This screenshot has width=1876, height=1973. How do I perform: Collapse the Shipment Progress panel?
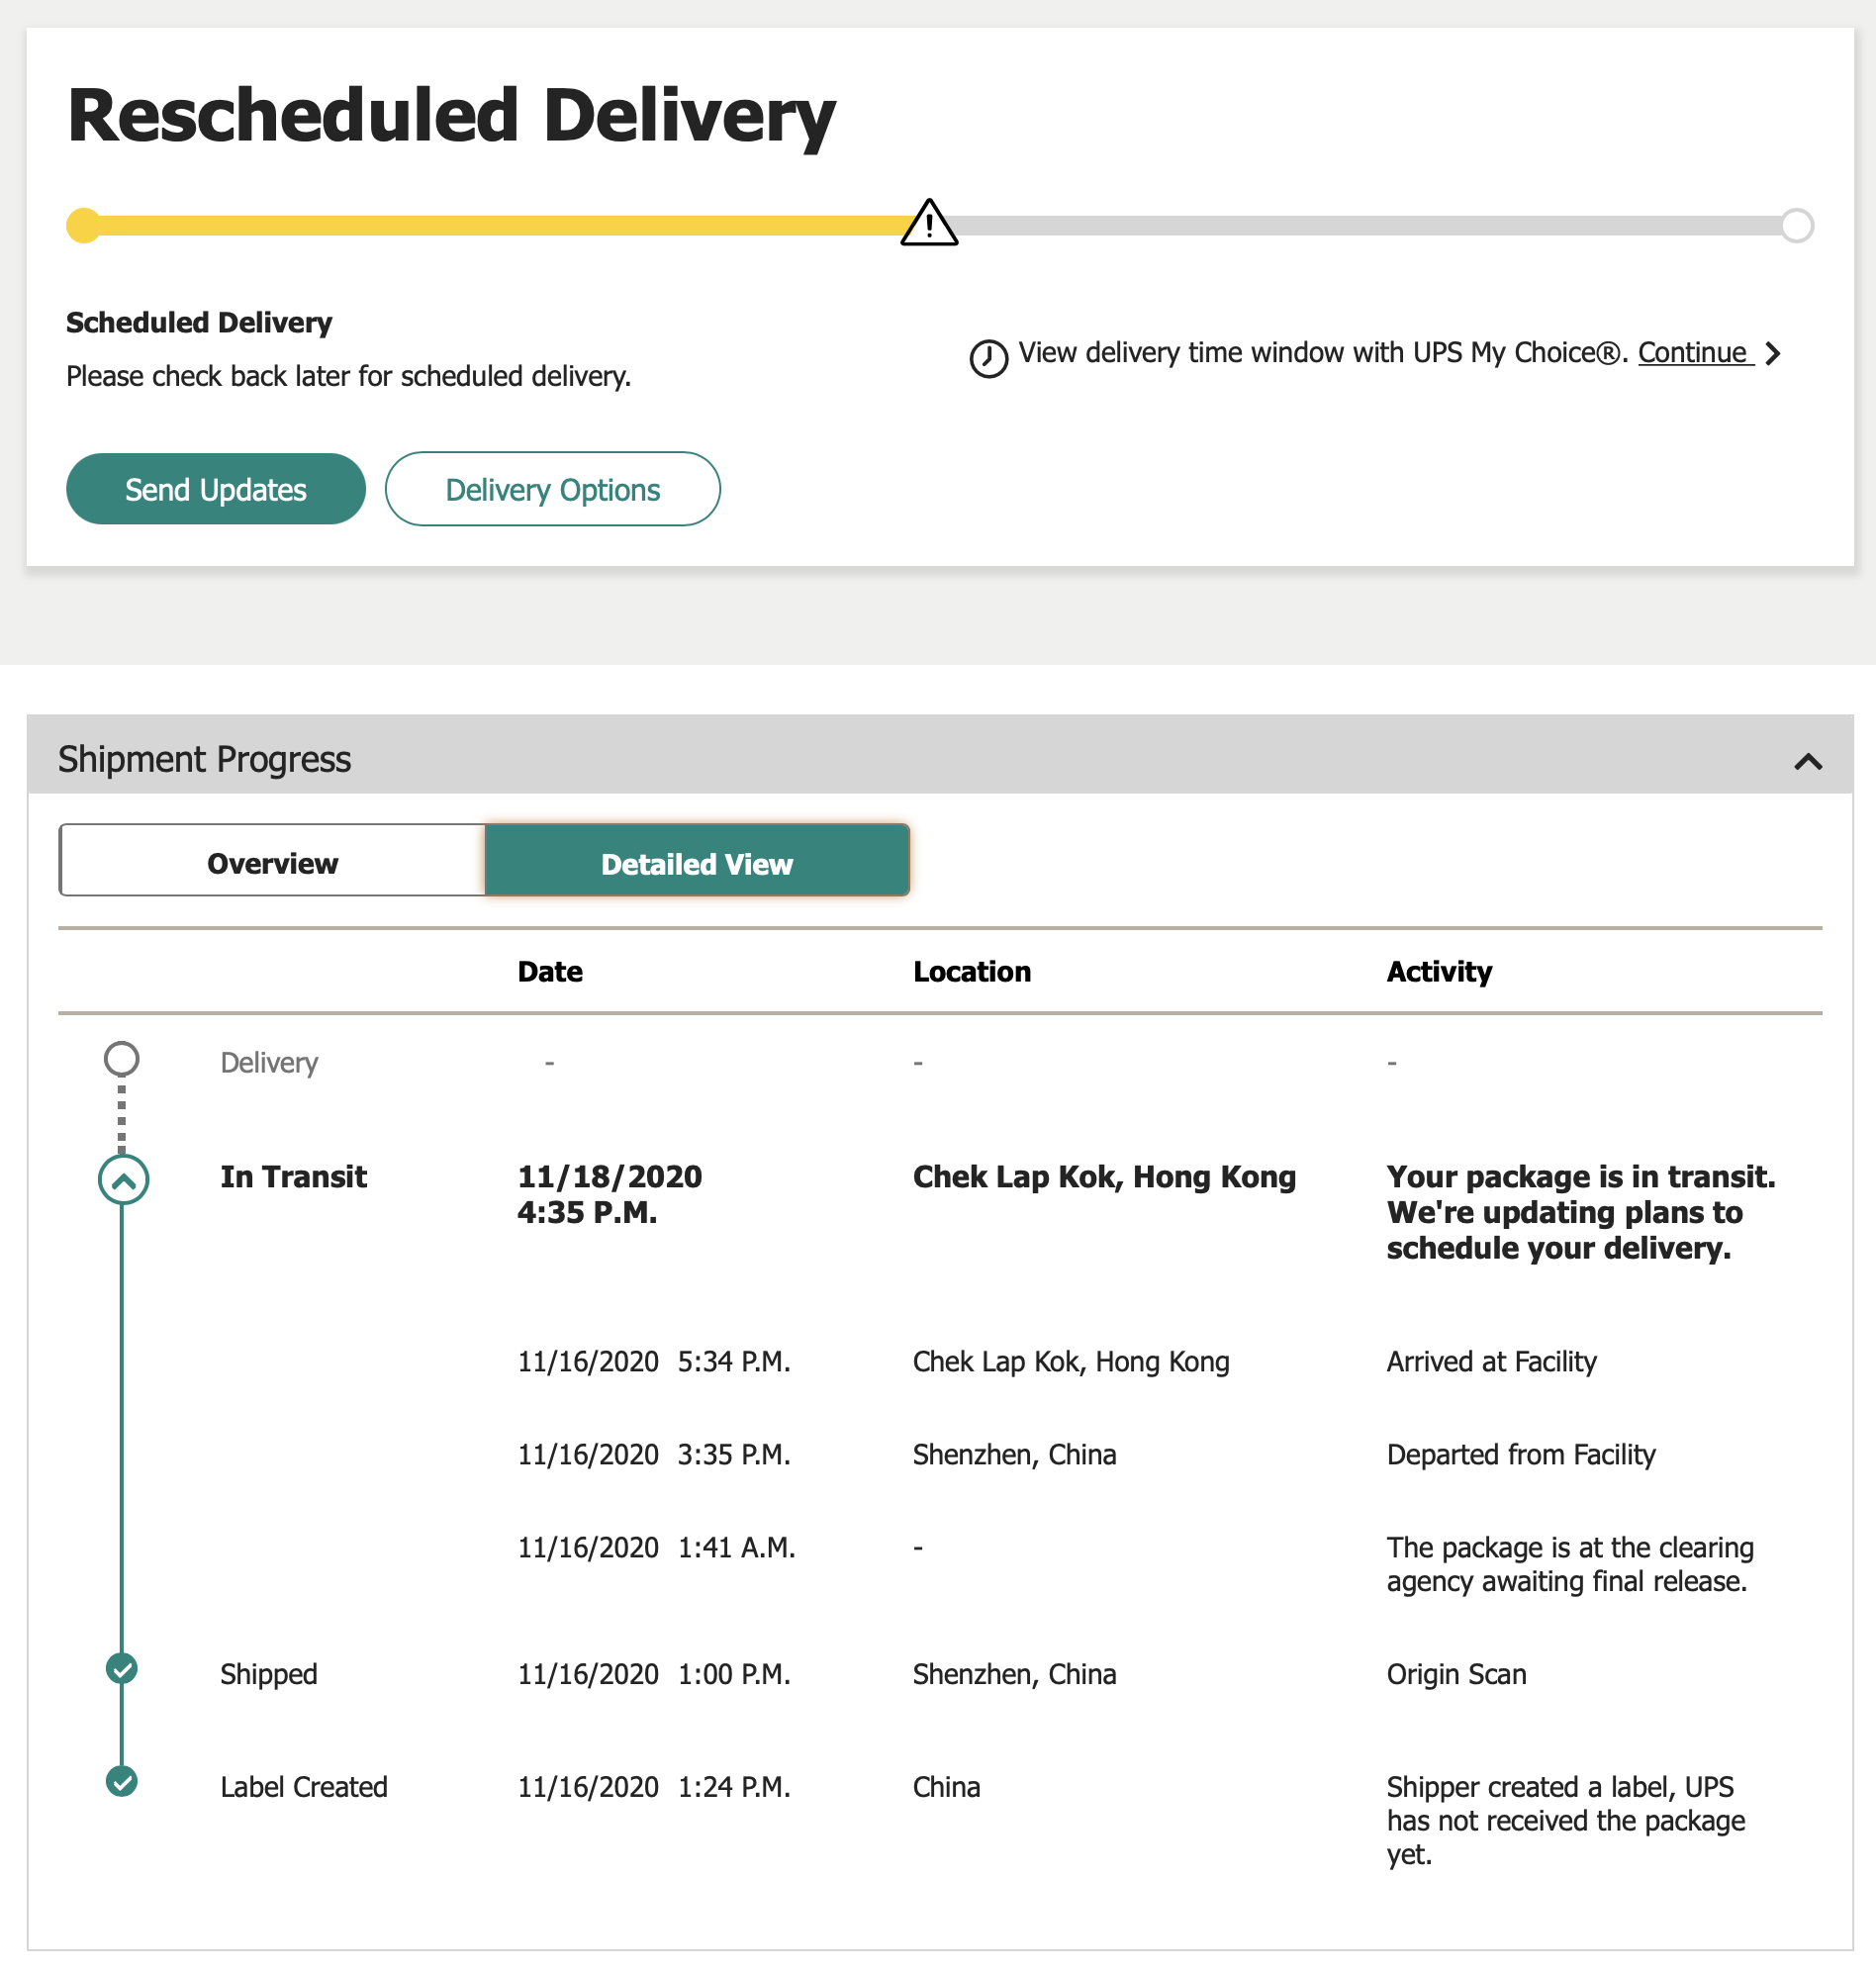tap(1808, 762)
